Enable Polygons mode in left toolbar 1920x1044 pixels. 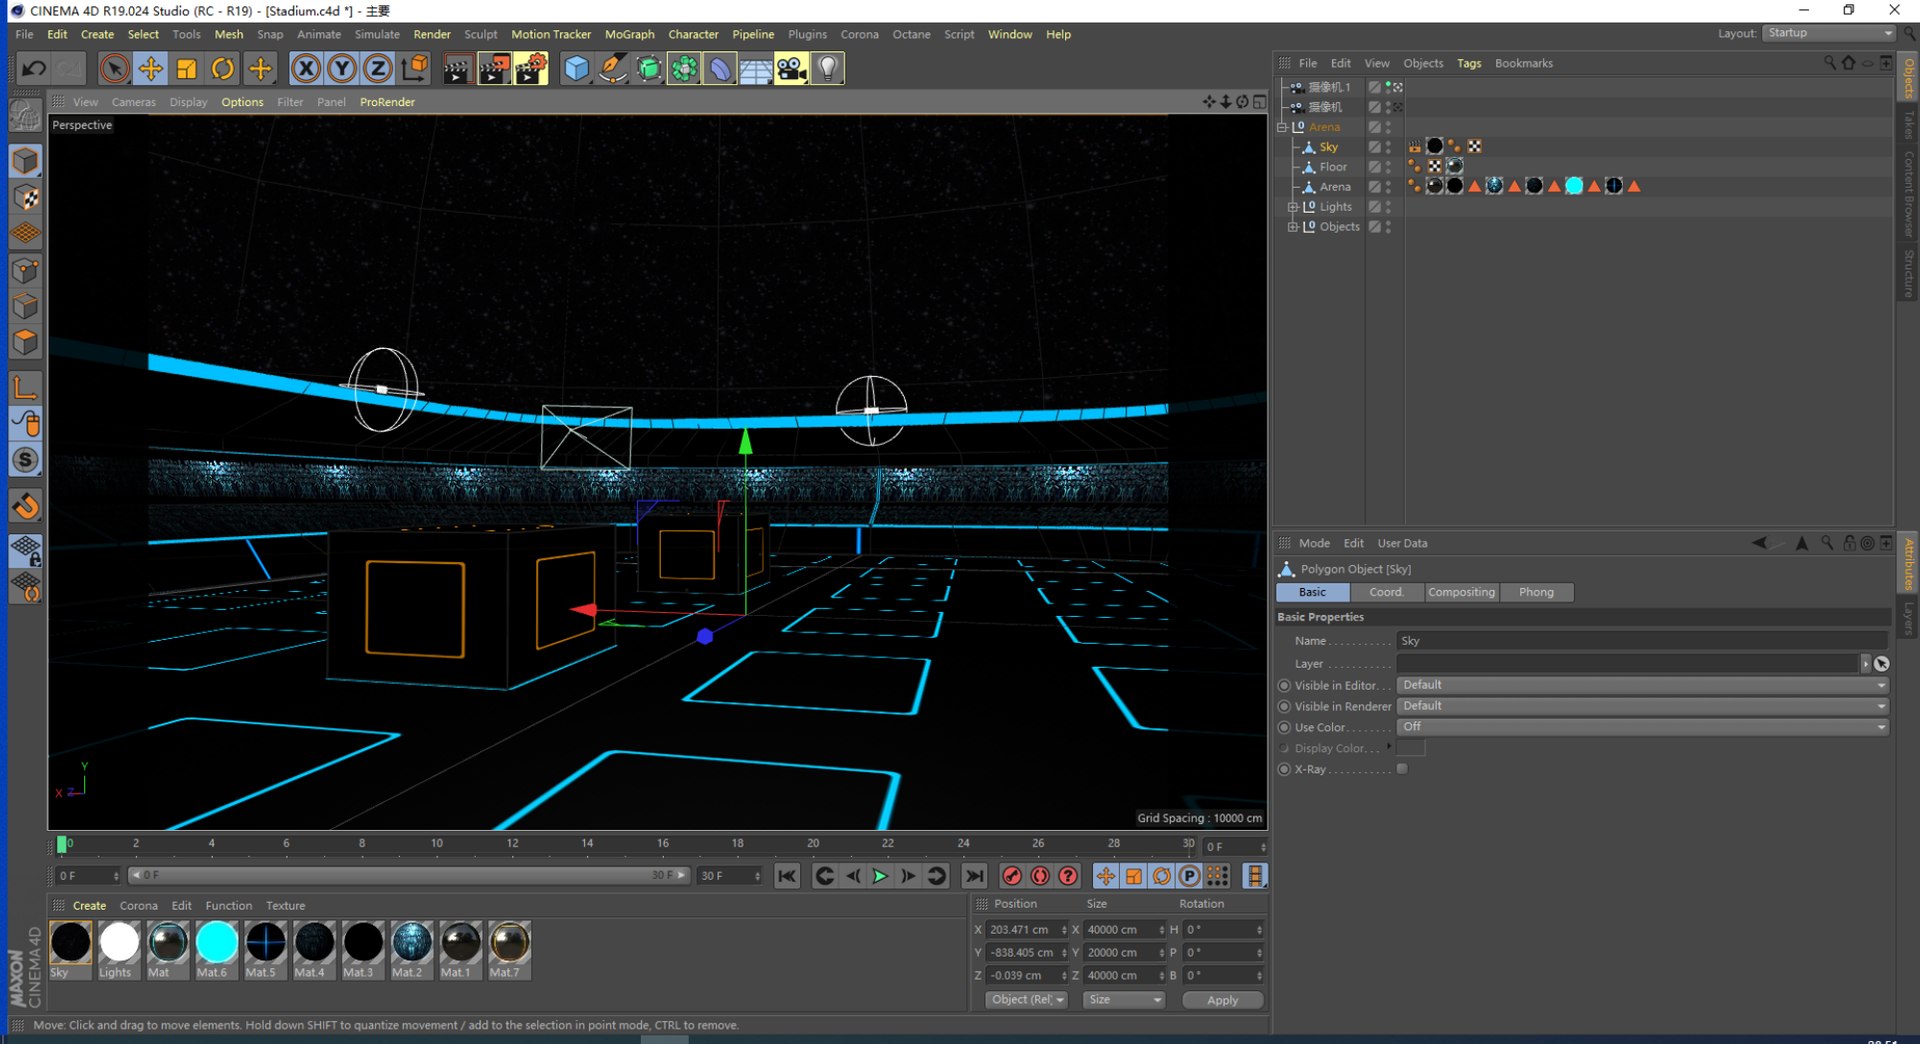pyautogui.click(x=25, y=343)
